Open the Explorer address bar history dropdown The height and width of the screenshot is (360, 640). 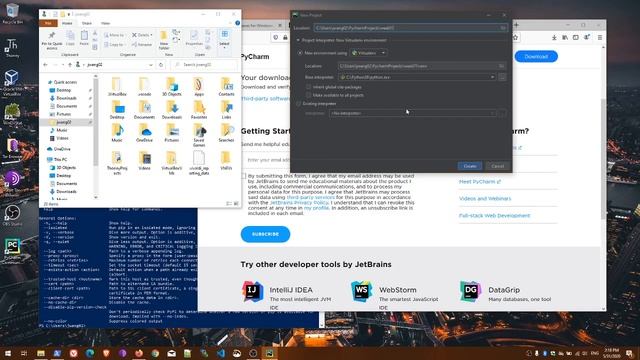(x=151, y=65)
